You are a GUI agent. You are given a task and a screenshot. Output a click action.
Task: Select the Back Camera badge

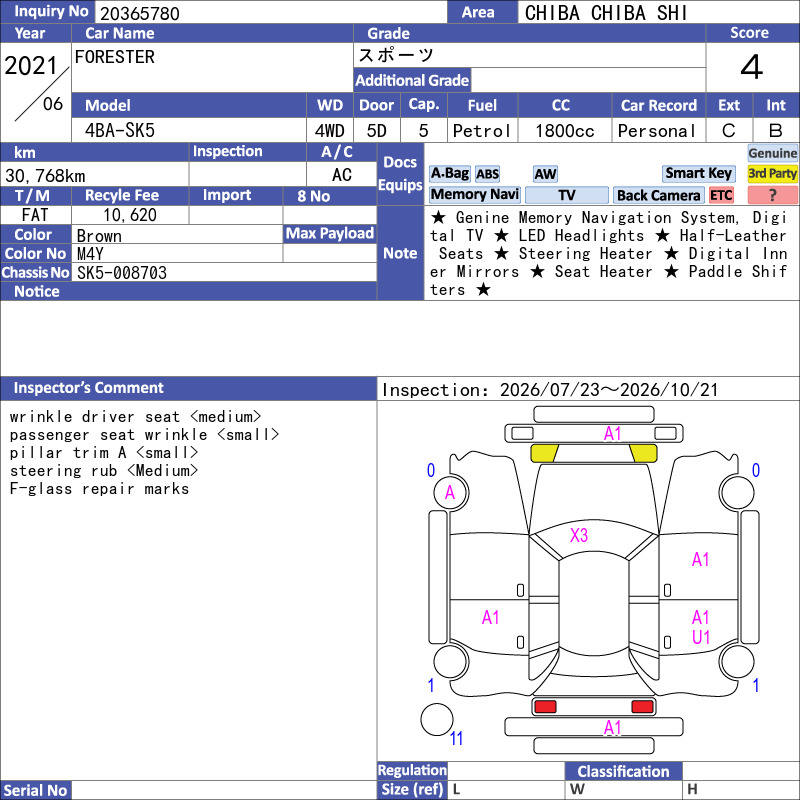click(658, 195)
